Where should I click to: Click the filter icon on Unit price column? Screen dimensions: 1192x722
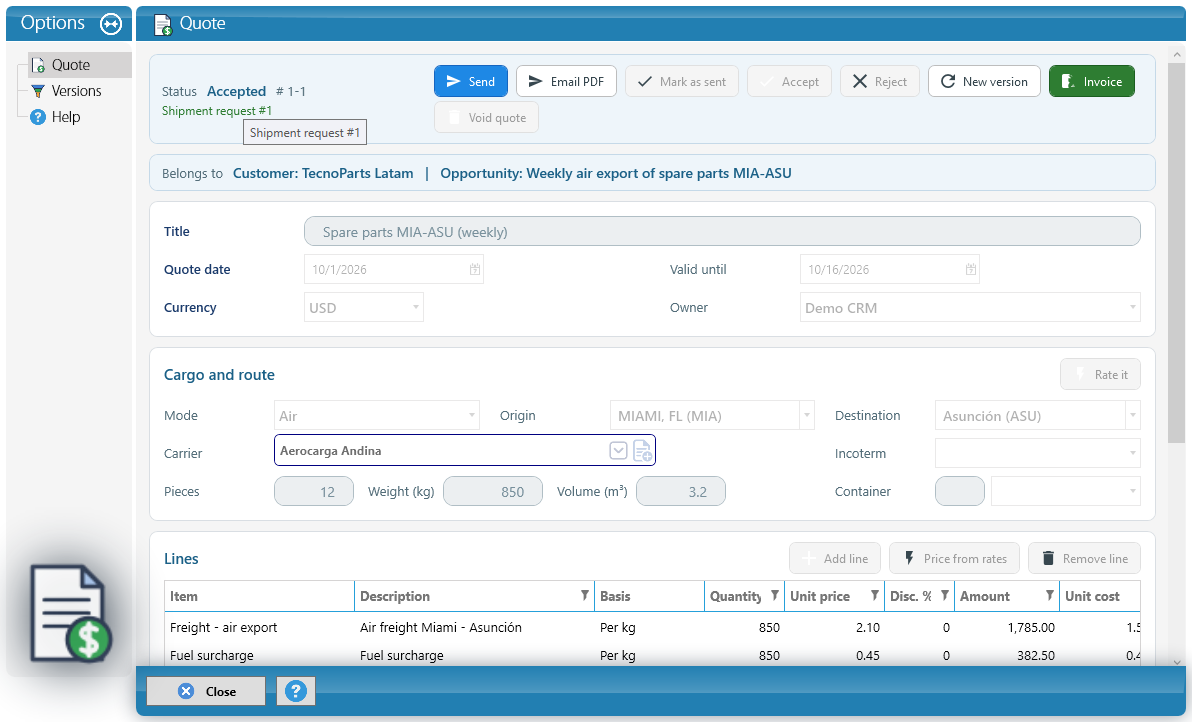[875, 596]
